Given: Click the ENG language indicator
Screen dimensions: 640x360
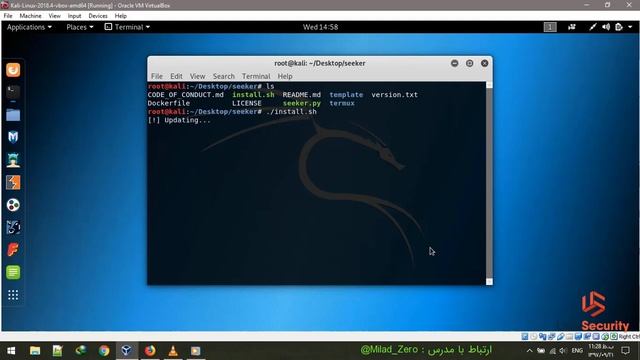Looking at the screenshot, I should coord(577,351).
